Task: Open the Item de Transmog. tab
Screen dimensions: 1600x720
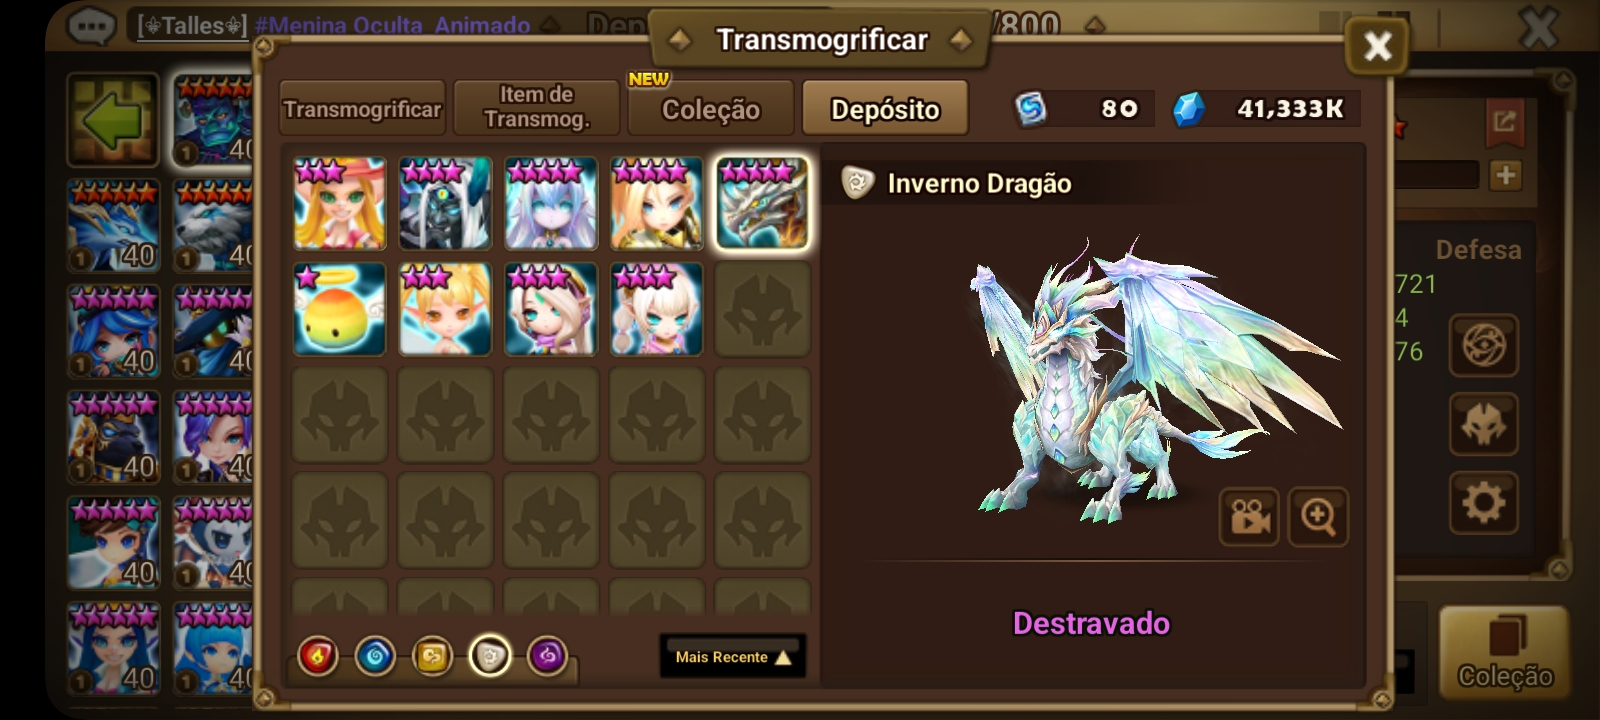Action: [x=537, y=108]
